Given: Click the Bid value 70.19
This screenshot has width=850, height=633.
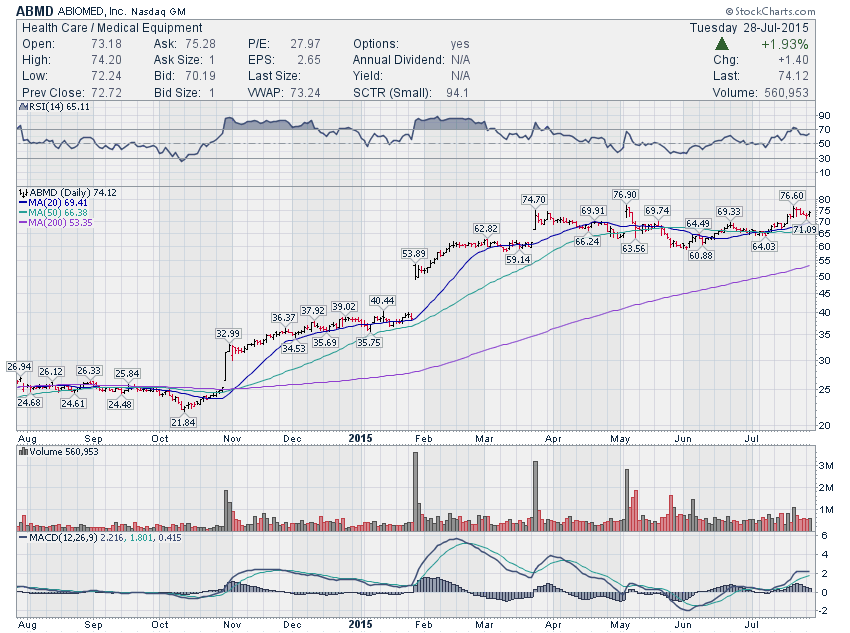Looking at the screenshot, I should pyautogui.click(x=200, y=76).
